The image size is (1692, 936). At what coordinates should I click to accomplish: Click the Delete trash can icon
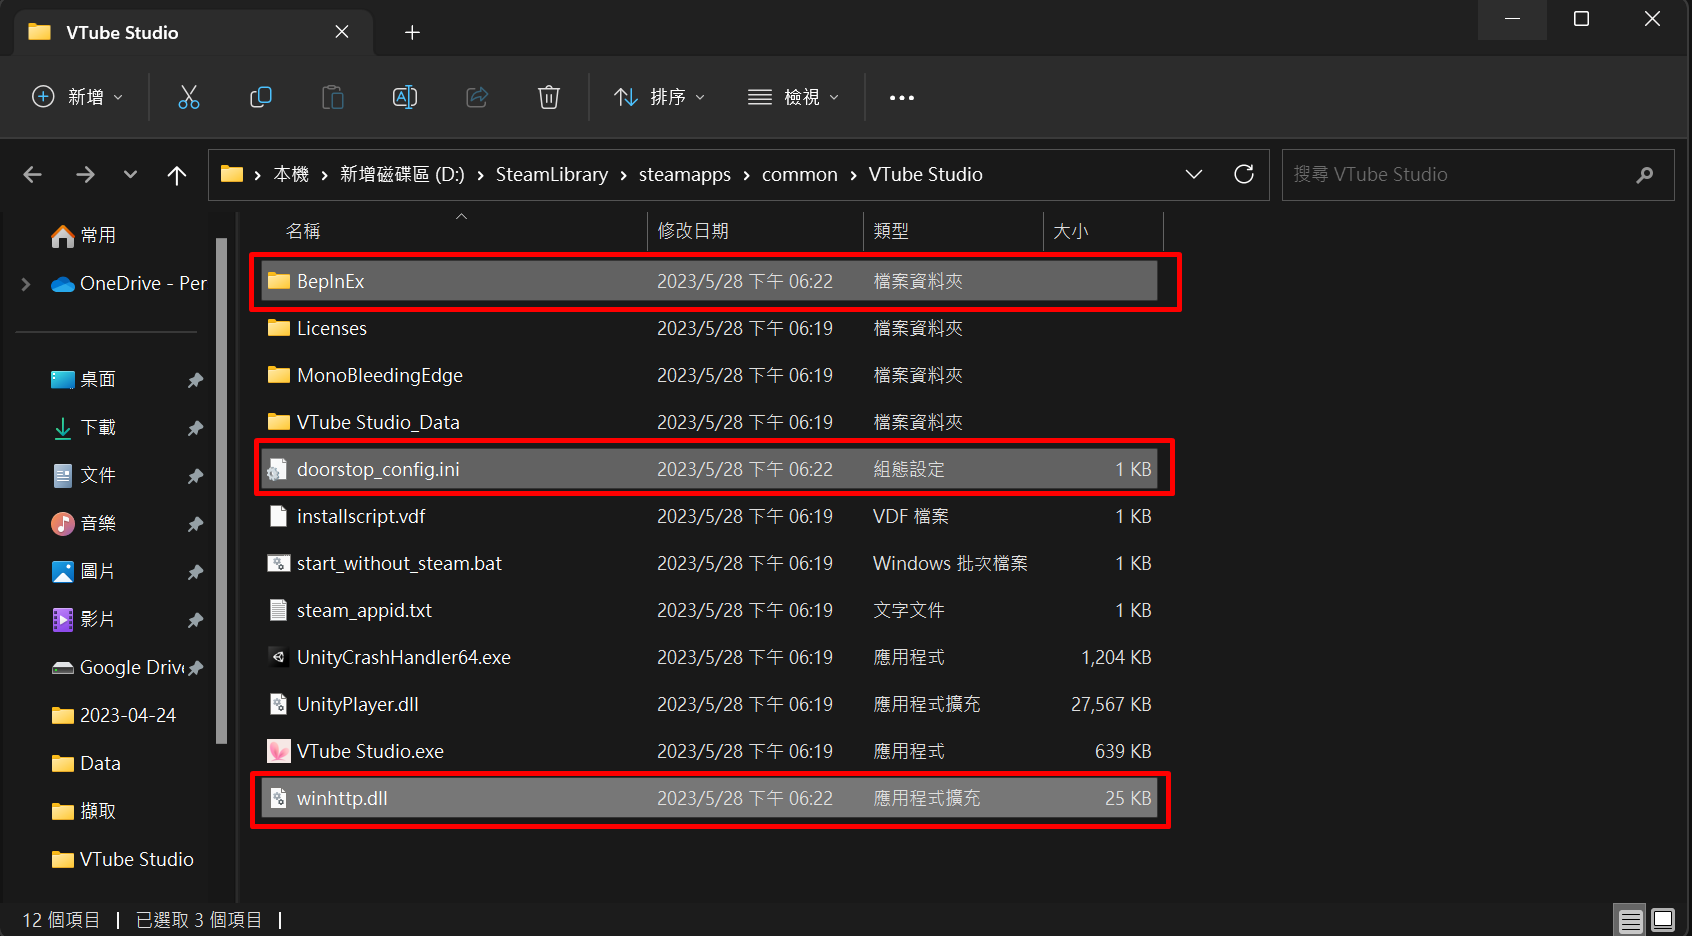(549, 97)
